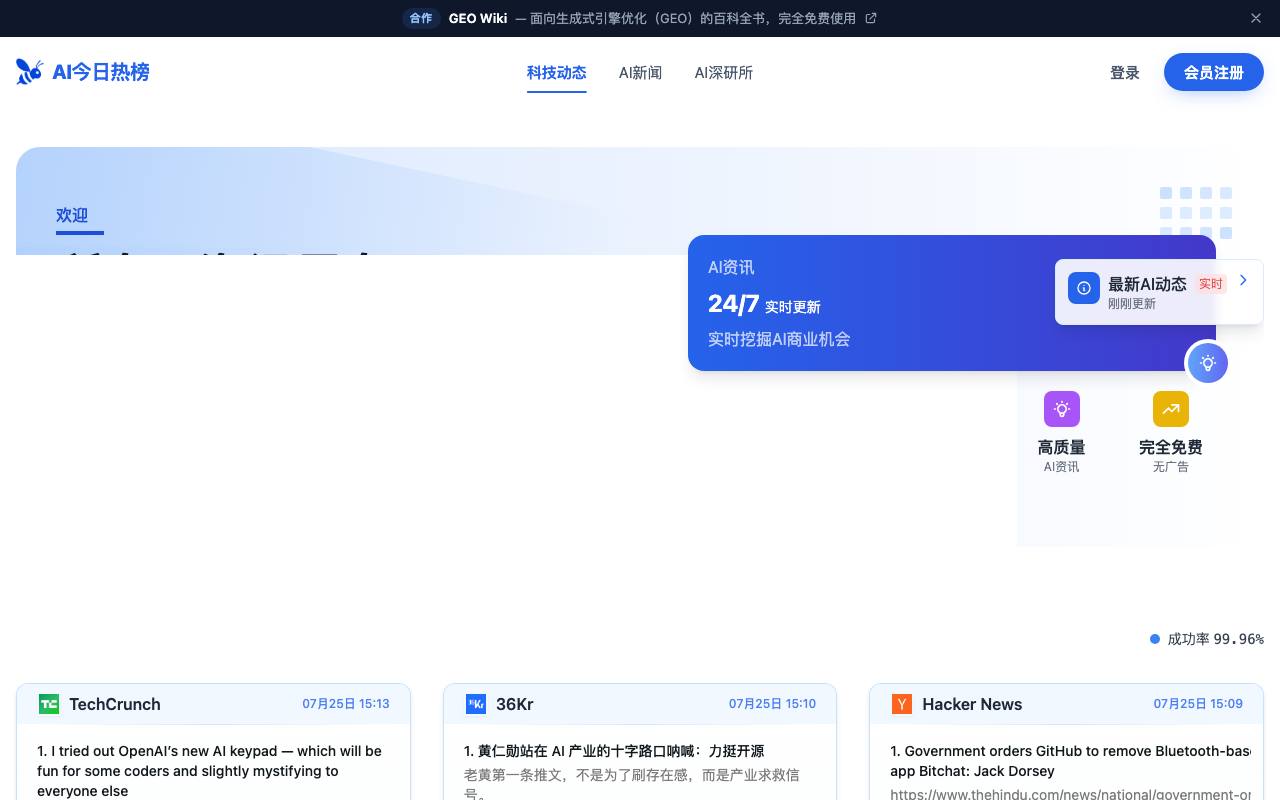Switch to the AI新闻 tab
The image size is (1280, 800).
(x=641, y=73)
